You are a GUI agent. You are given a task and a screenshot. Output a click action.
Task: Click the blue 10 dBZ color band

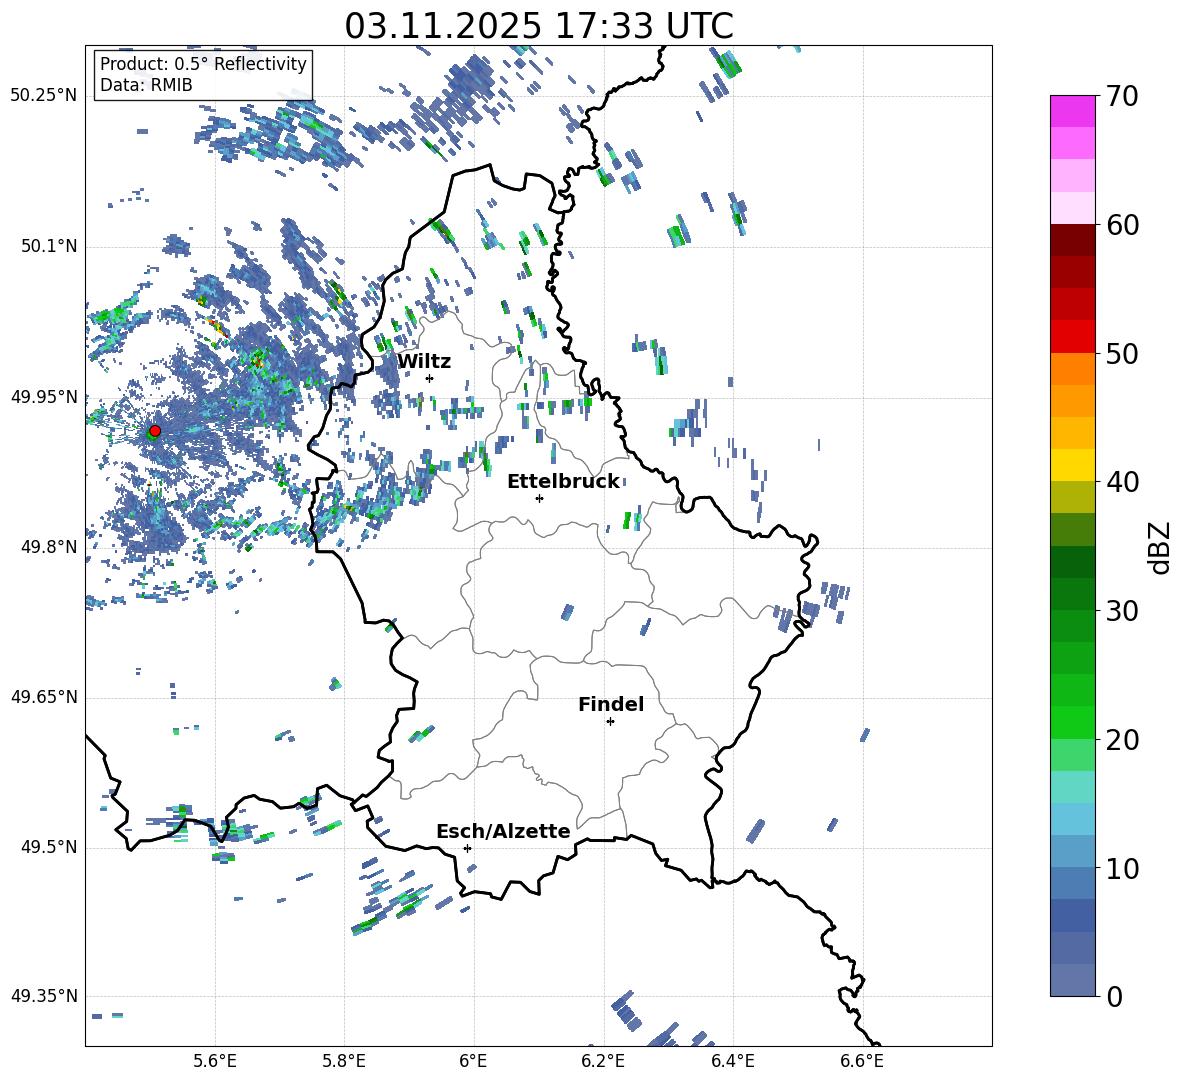click(1072, 852)
